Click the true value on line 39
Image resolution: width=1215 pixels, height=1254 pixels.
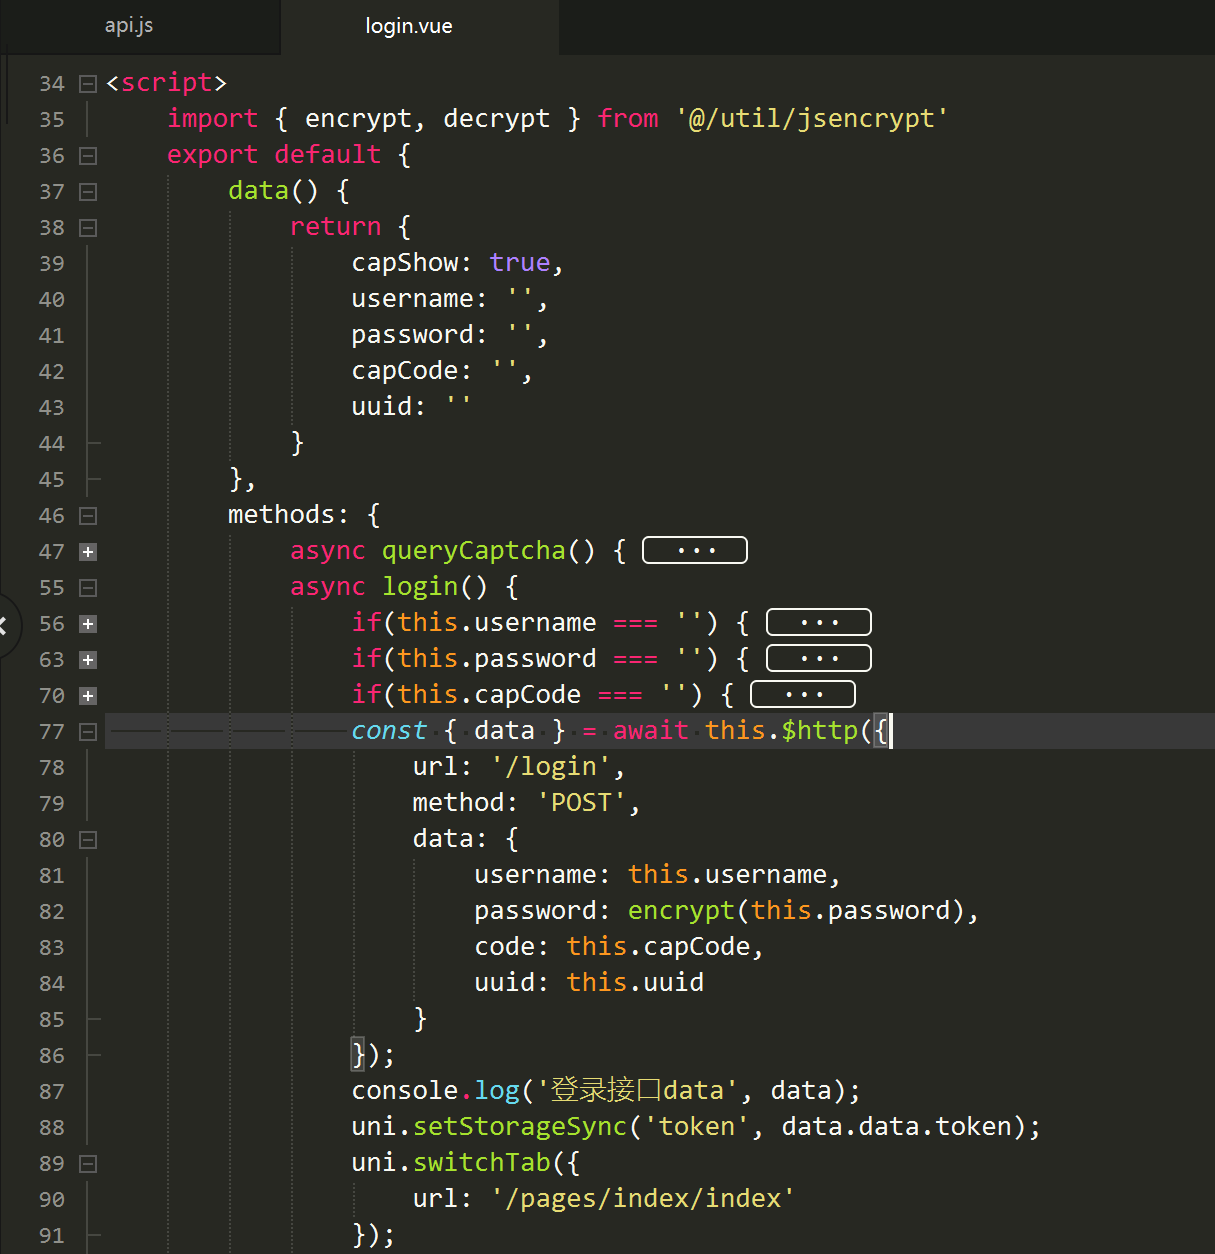pyautogui.click(x=520, y=262)
